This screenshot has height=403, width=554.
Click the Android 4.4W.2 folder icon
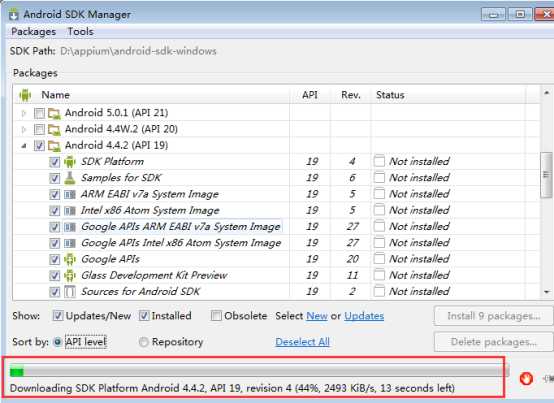(x=54, y=130)
